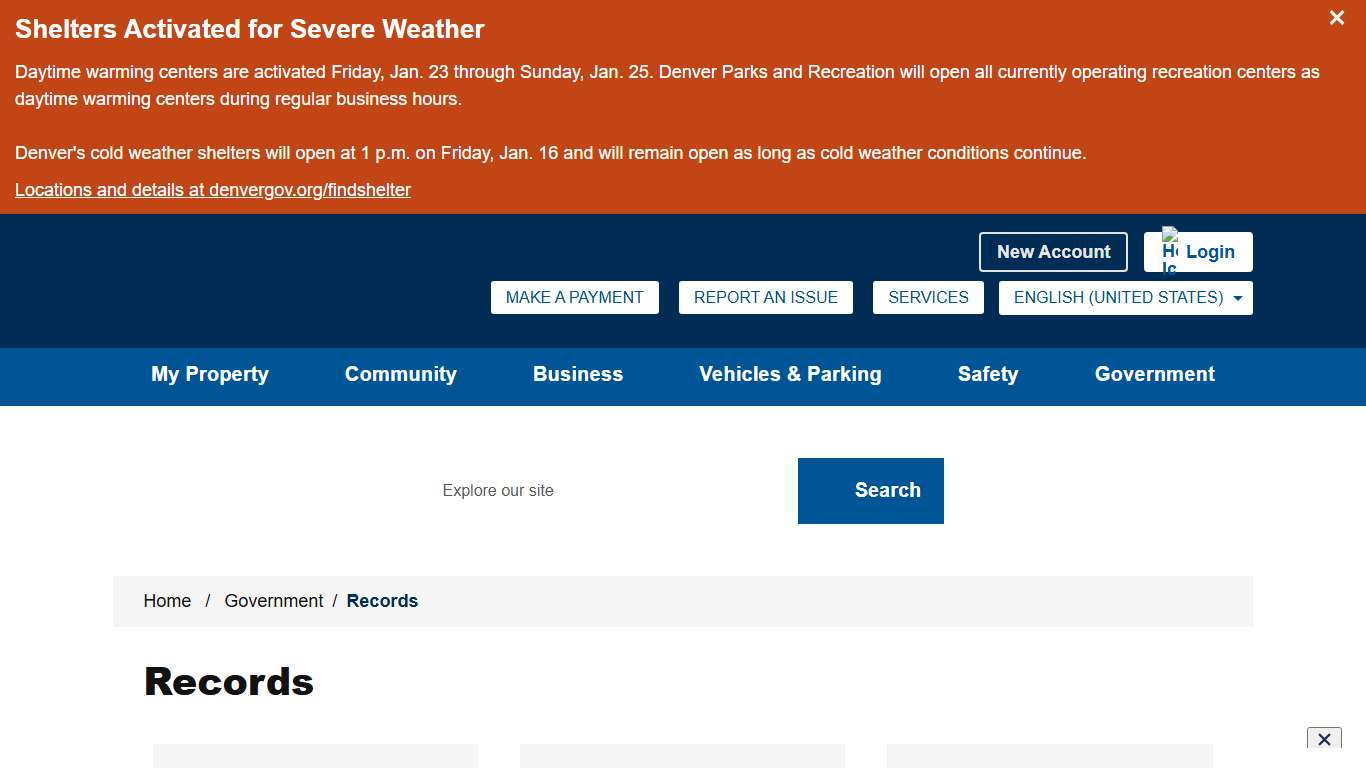The image size is (1366, 768).
Task: Click the blue Search button
Action: 870,491
